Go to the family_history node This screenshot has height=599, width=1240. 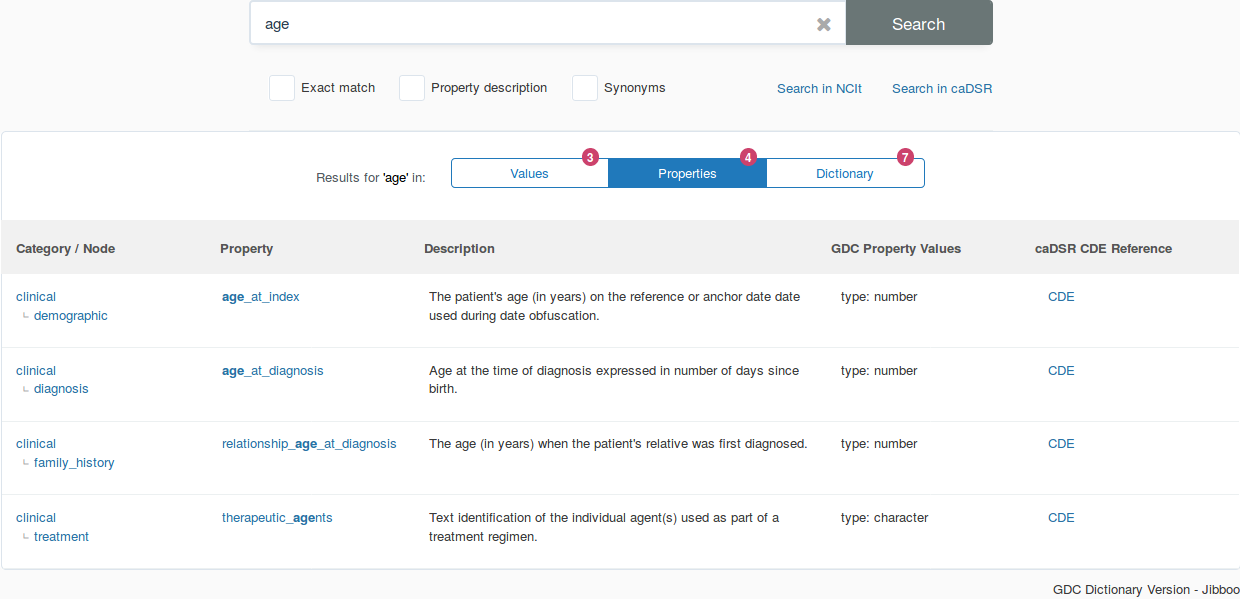74,463
